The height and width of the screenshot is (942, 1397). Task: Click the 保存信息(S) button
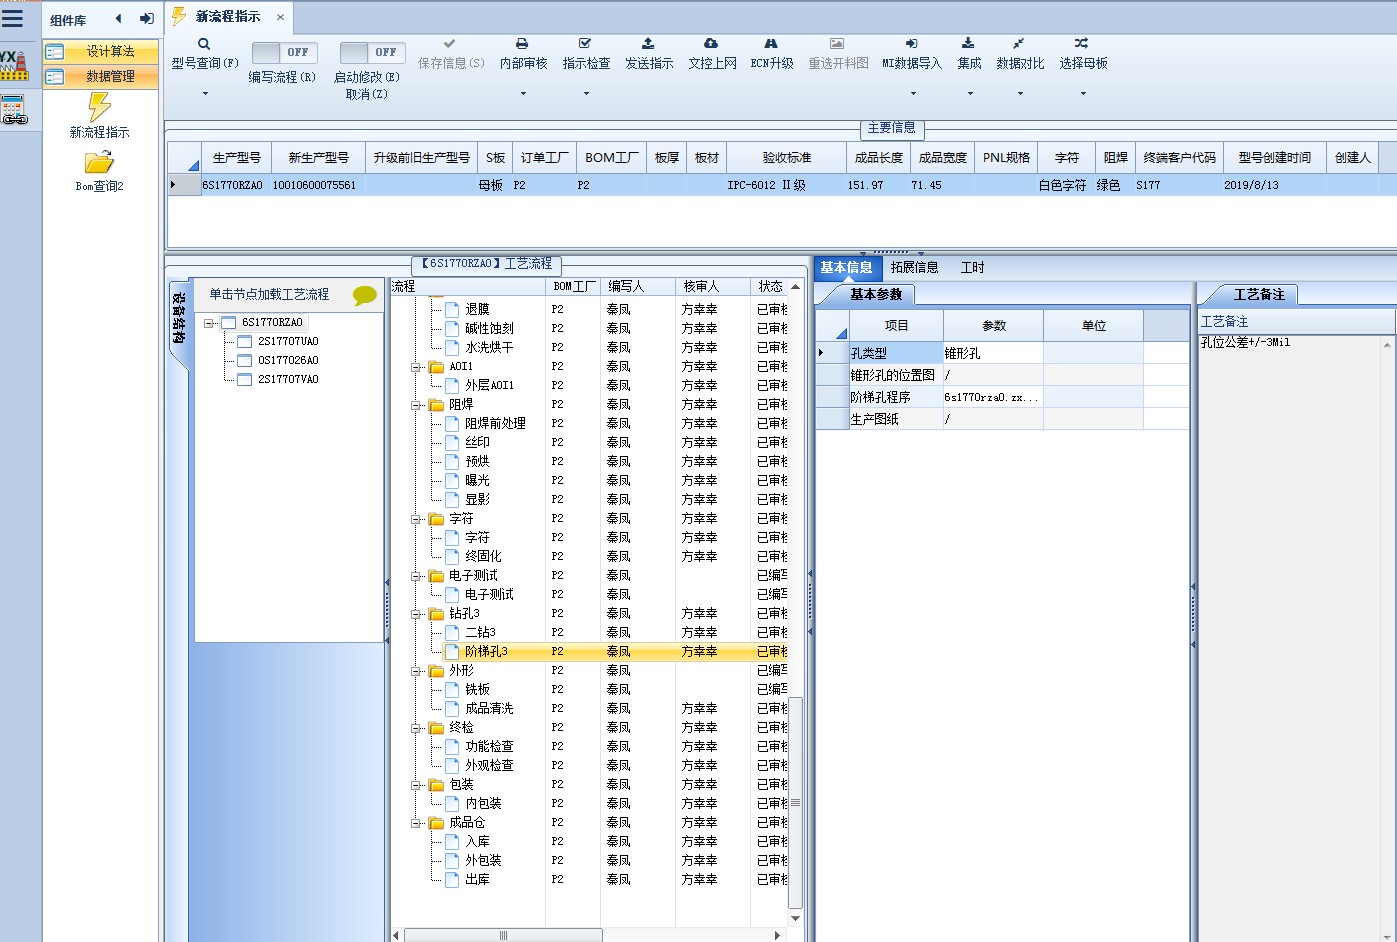point(450,54)
